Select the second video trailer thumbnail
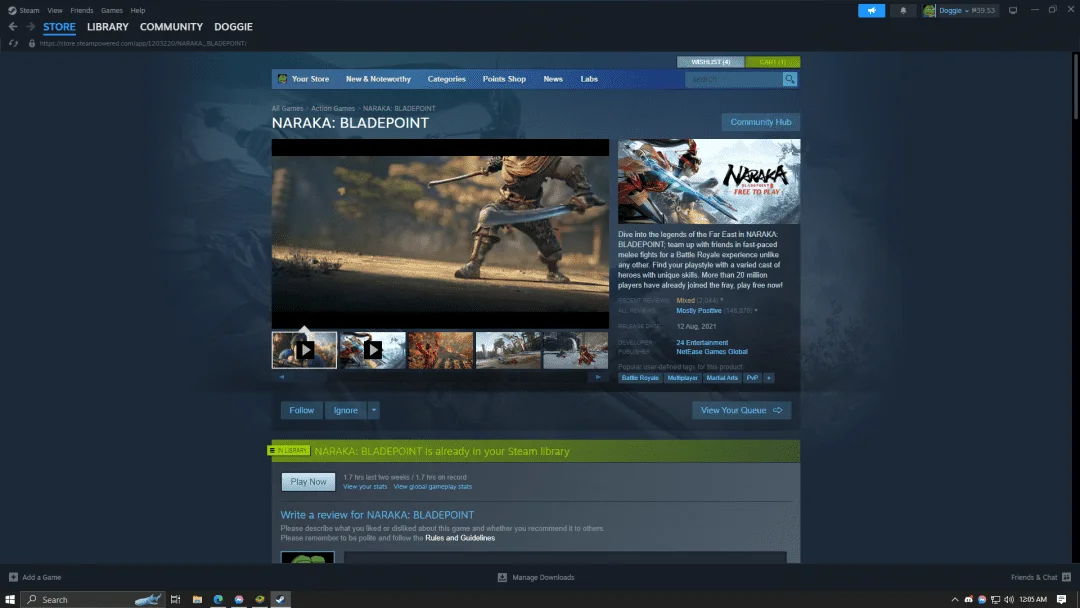 (373, 350)
